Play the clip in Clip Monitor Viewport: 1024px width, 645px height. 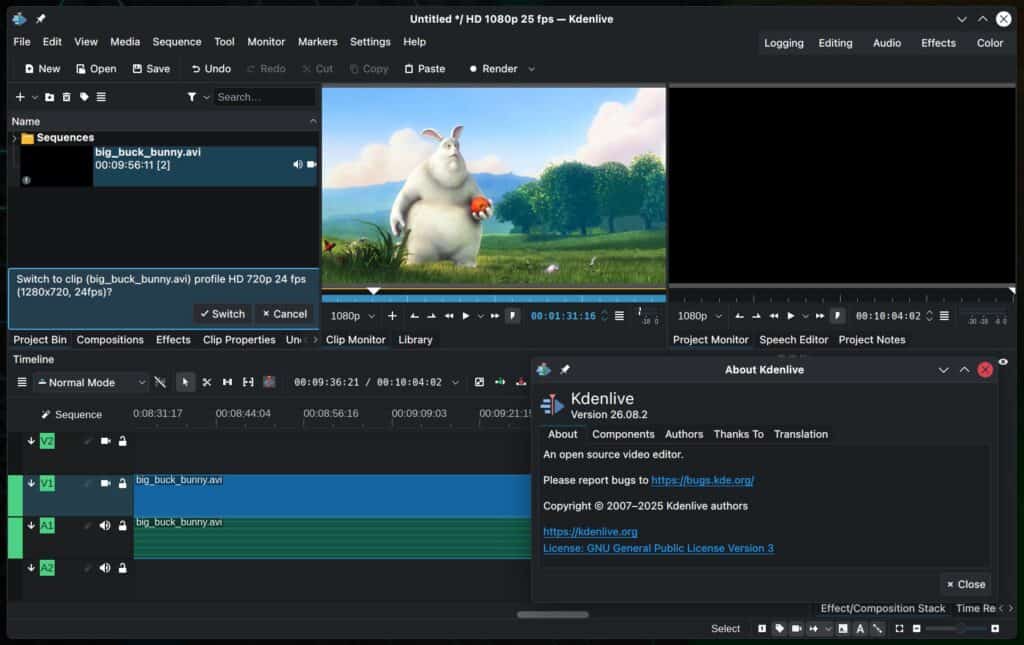click(x=466, y=316)
